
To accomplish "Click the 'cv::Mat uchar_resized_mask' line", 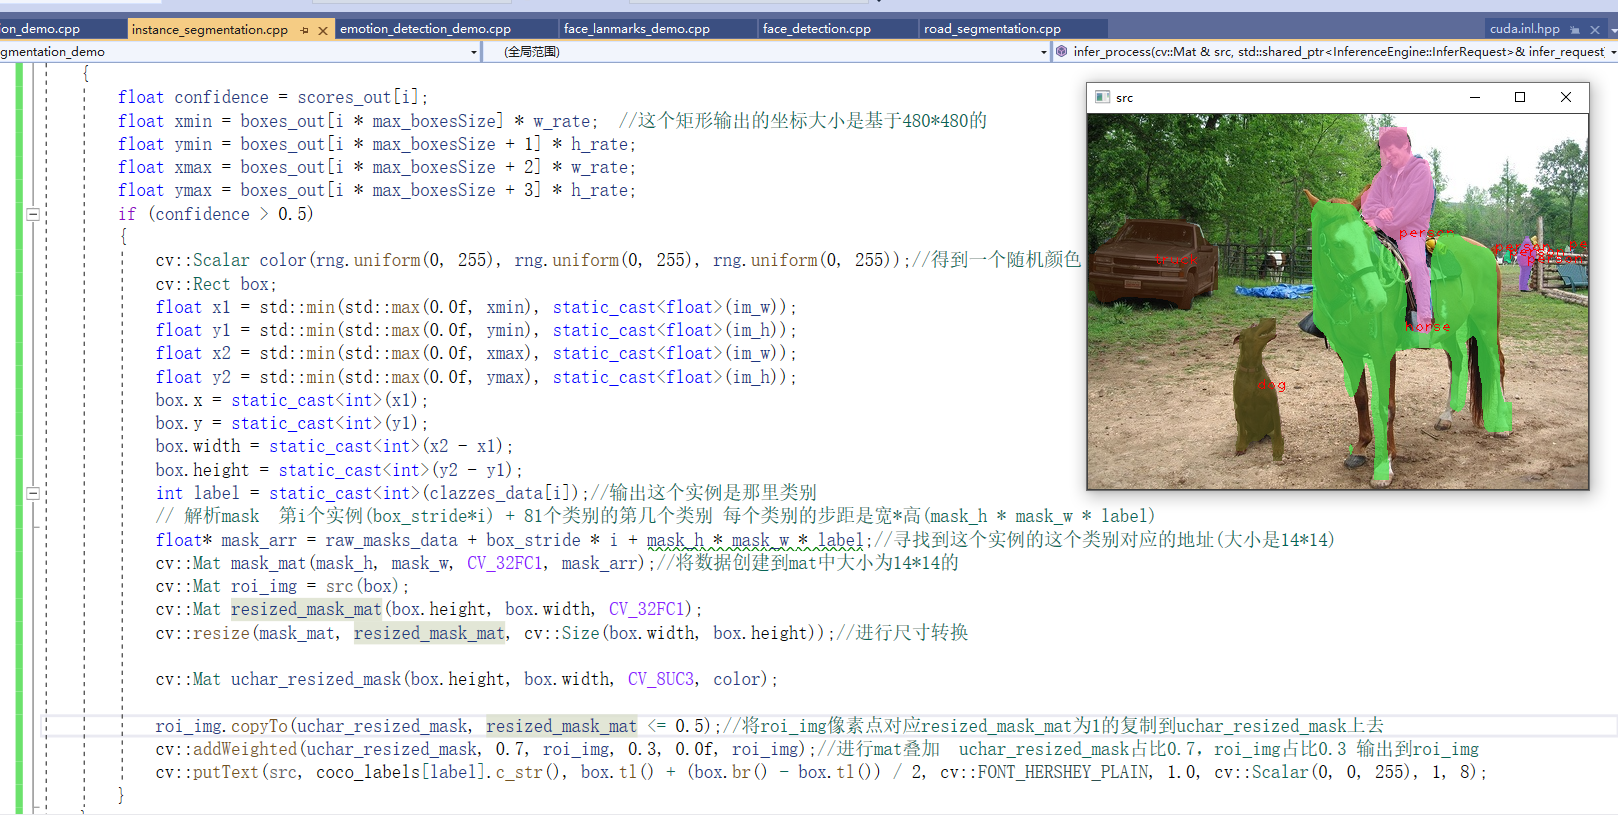I will pos(467,679).
